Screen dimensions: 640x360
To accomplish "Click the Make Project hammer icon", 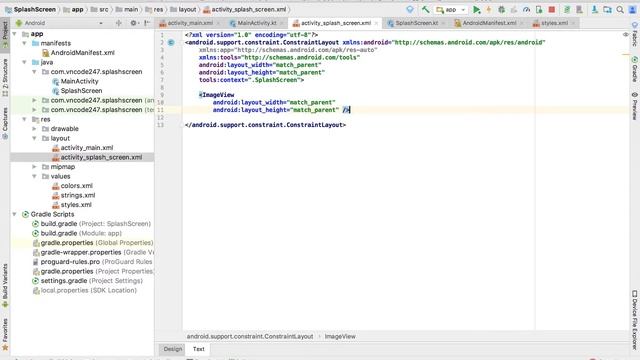I will 425,9.
